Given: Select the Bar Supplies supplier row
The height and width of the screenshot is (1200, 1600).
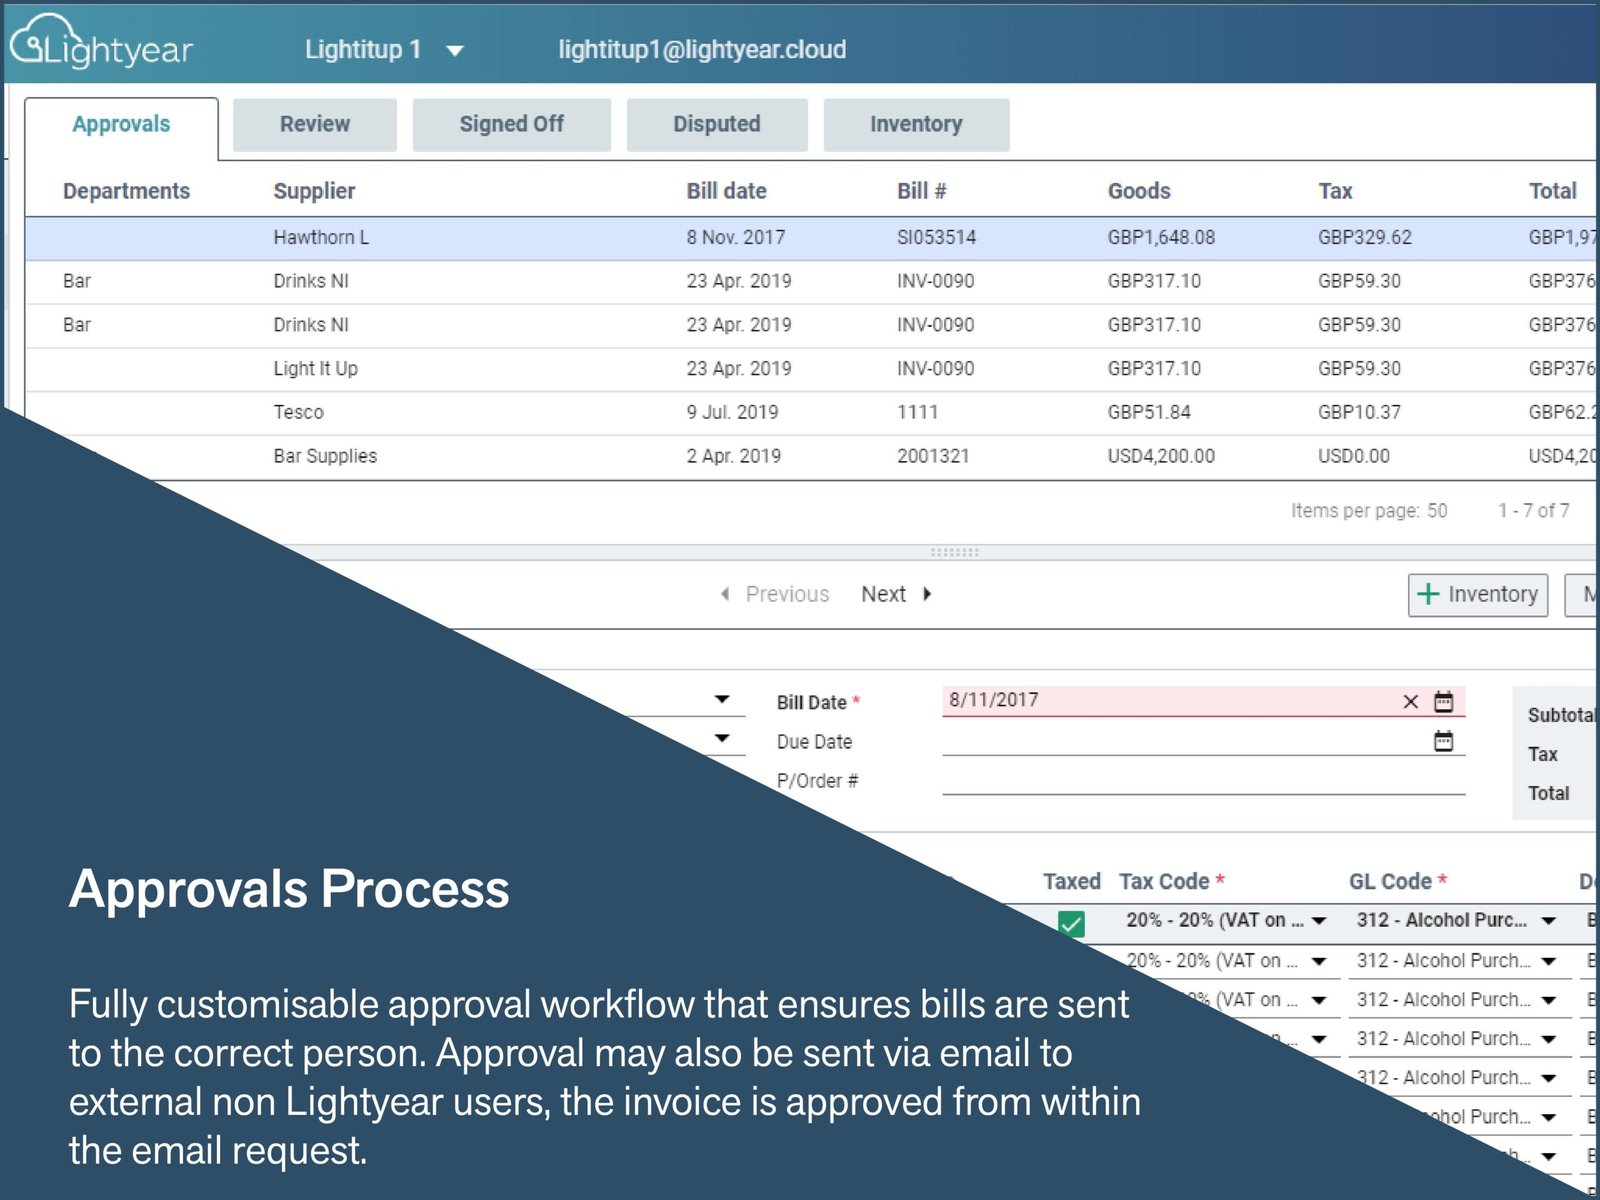Looking at the screenshot, I should click(x=810, y=456).
